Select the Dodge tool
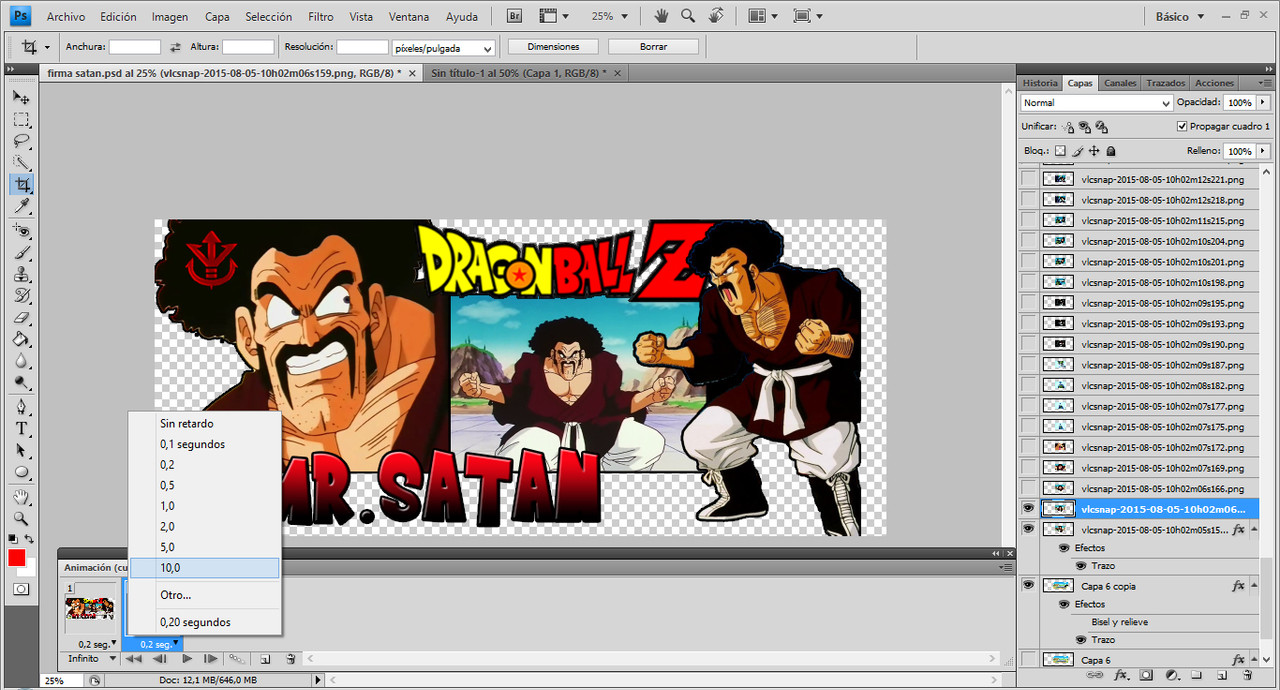1280x690 pixels. click(x=21, y=382)
